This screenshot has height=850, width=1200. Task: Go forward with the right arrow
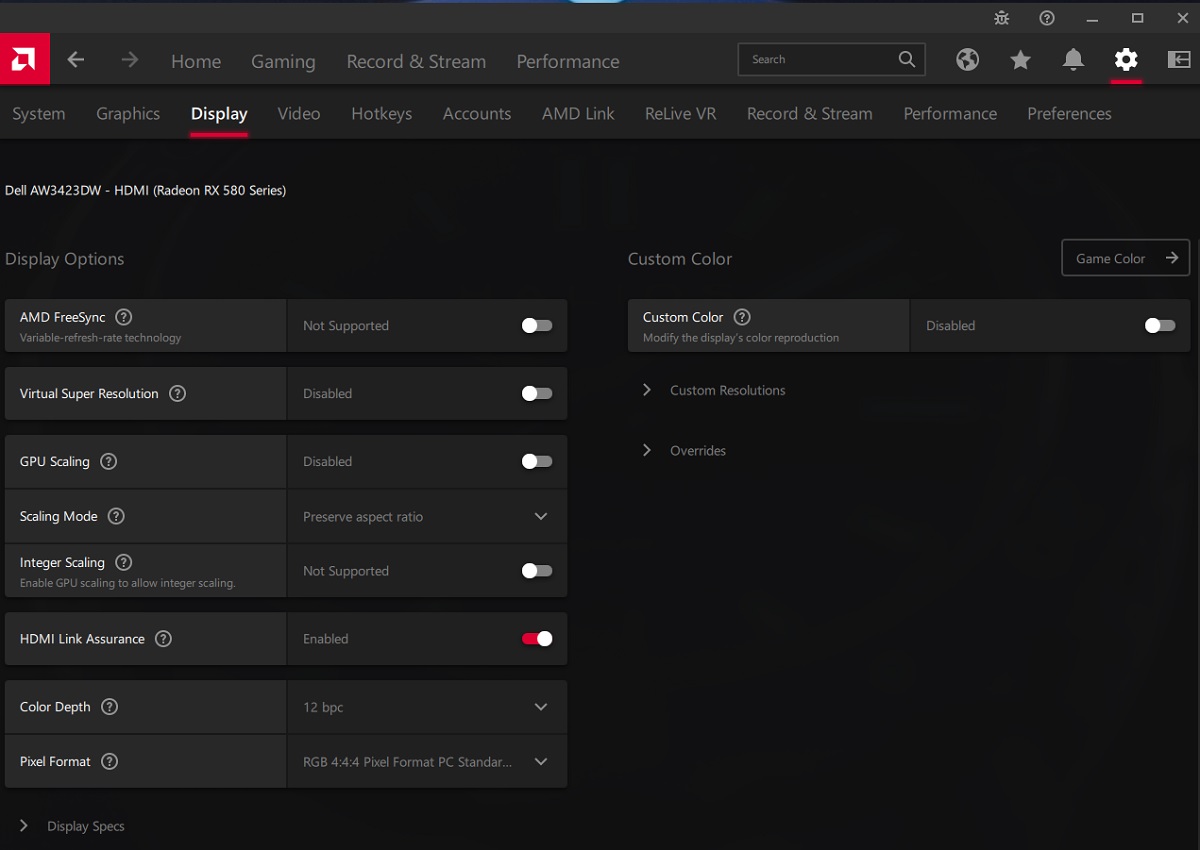130,60
